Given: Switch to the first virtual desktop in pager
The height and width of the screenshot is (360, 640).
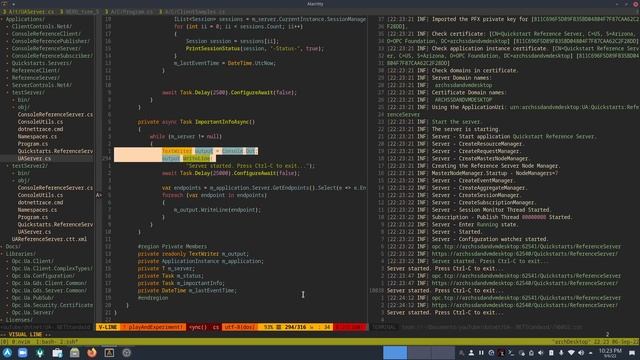Looking at the screenshot, I should point(395,353).
